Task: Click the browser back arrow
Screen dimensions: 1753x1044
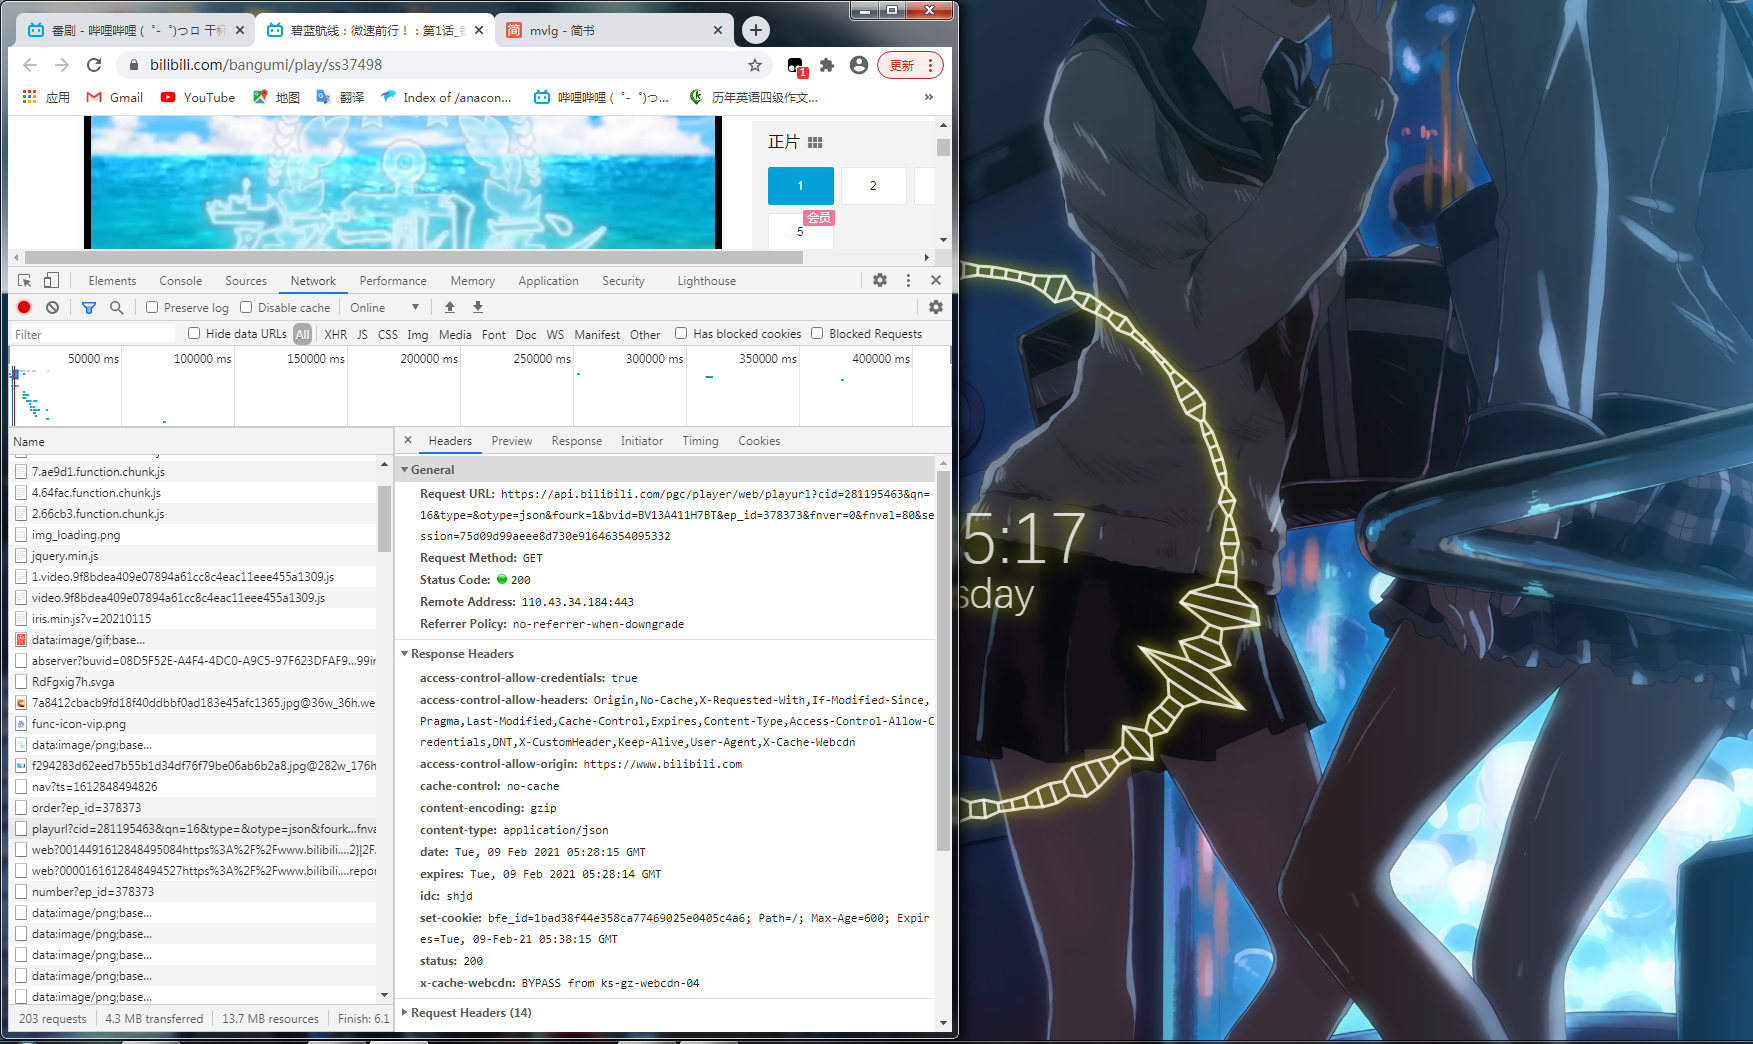Action: click(x=30, y=65)
